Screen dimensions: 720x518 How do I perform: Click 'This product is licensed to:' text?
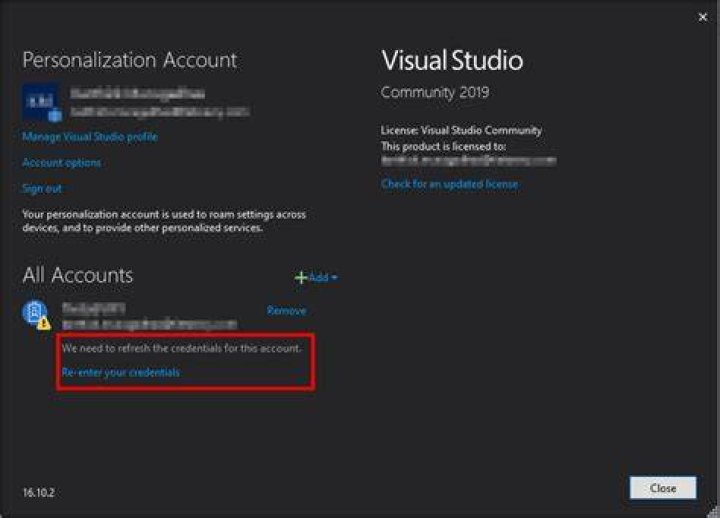(444, 146)
